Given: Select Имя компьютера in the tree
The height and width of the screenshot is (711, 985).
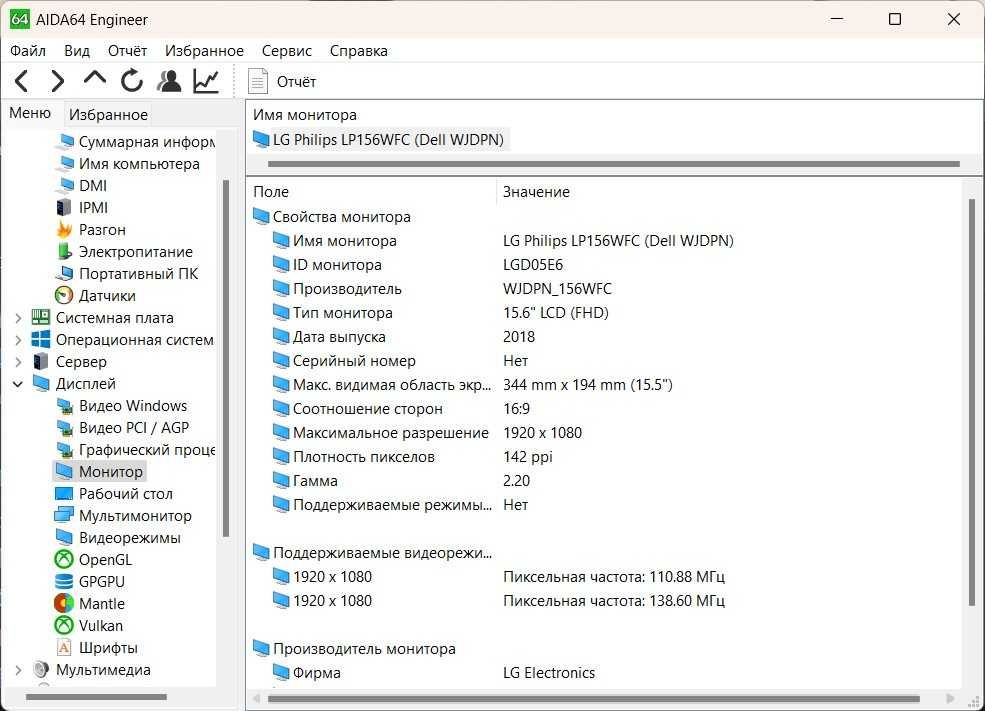Looking at the screenshot, I should tap(128, 164).
